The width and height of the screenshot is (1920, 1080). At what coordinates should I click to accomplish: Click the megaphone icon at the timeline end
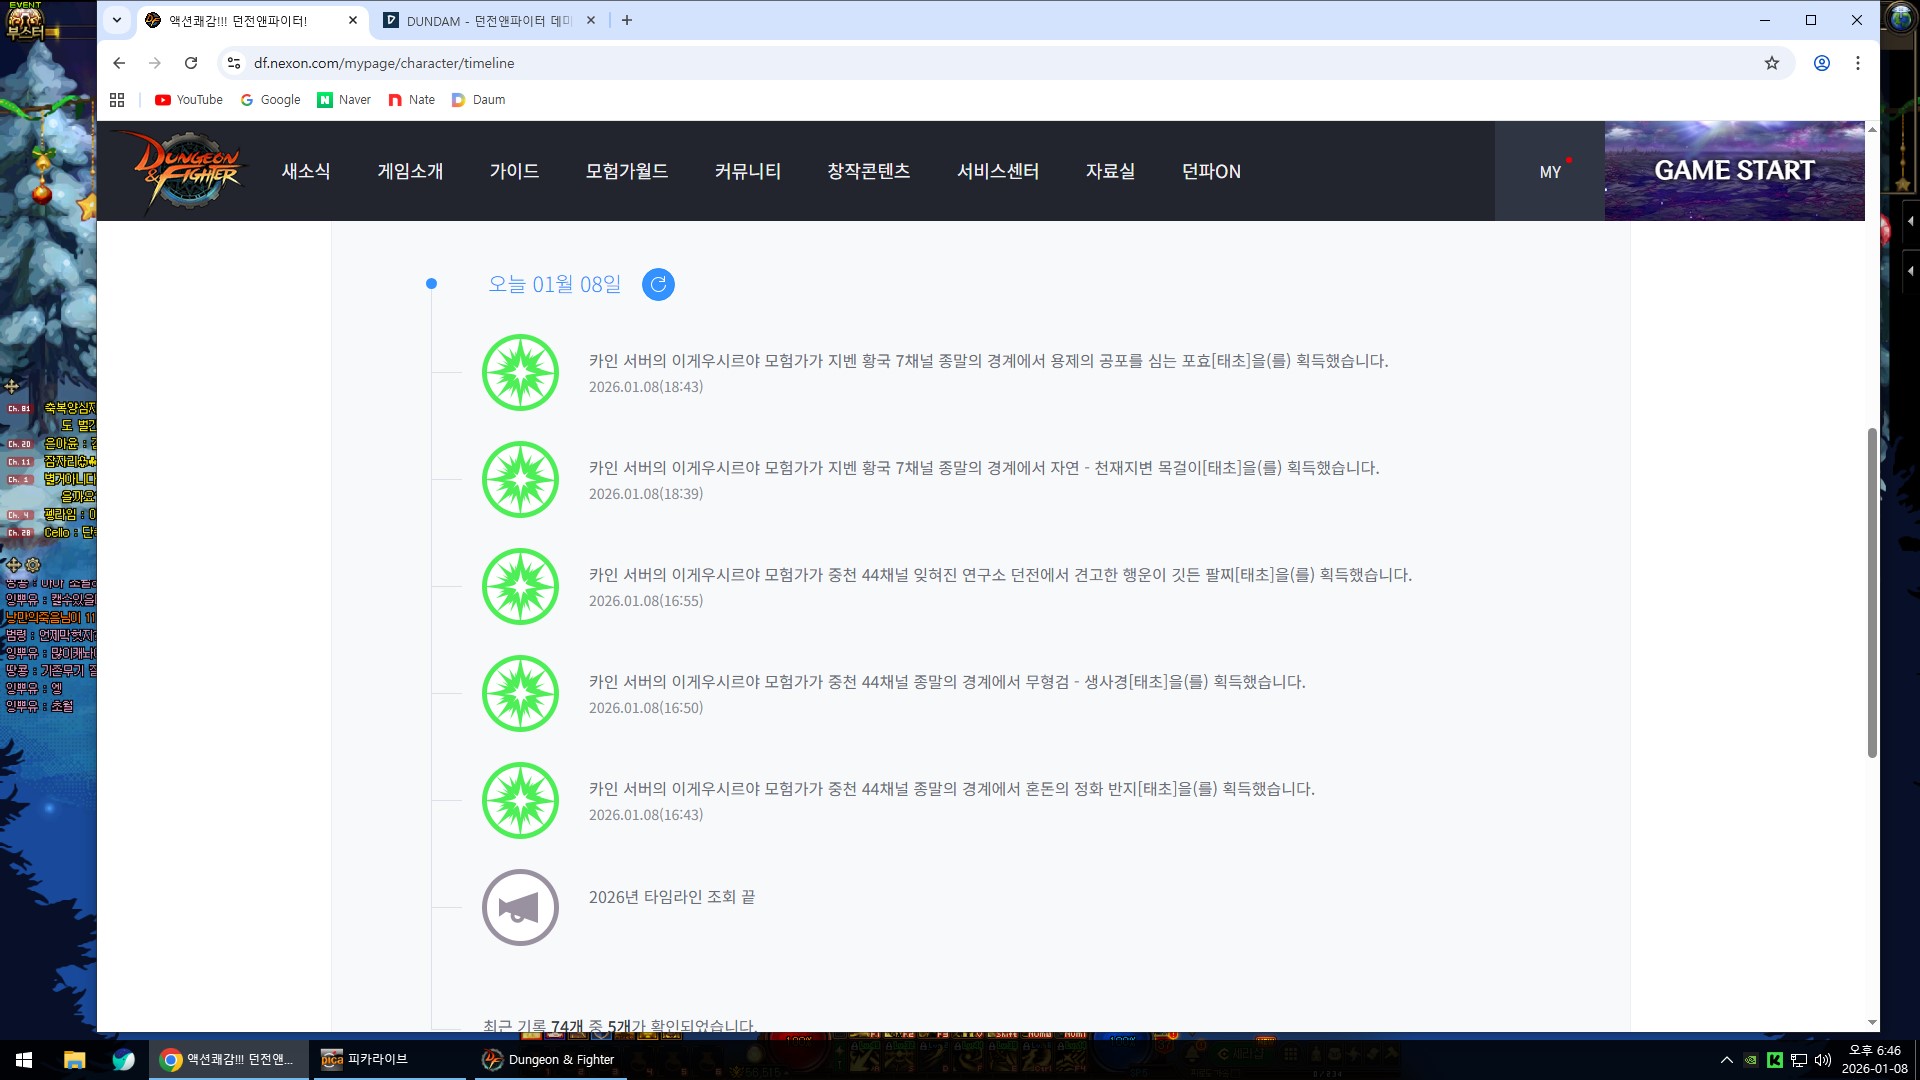[520, 908]
